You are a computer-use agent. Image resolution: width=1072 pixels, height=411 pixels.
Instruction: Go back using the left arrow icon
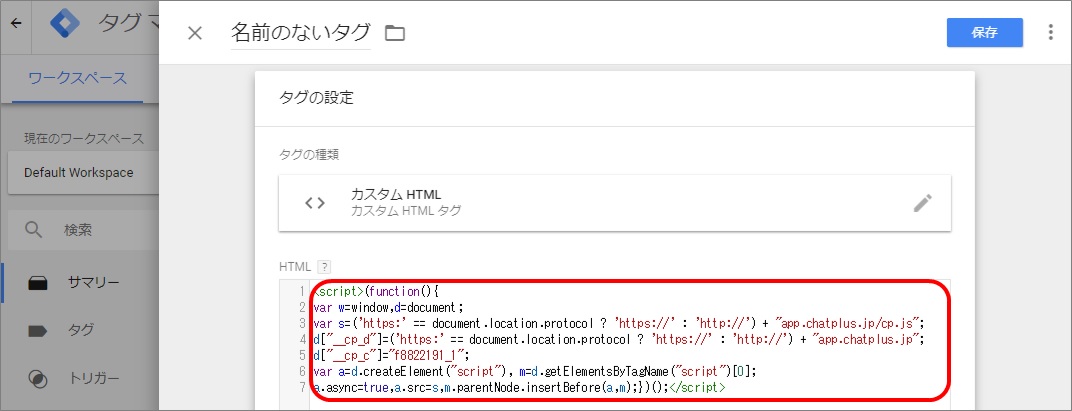[16, 23]
